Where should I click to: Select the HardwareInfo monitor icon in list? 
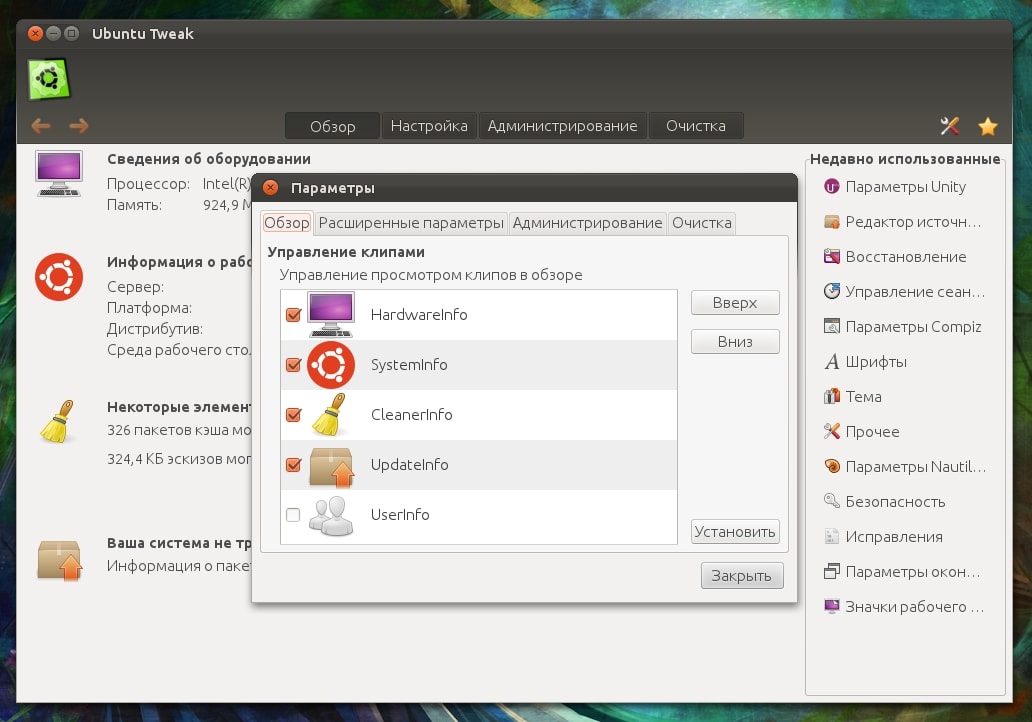point(331,315)
